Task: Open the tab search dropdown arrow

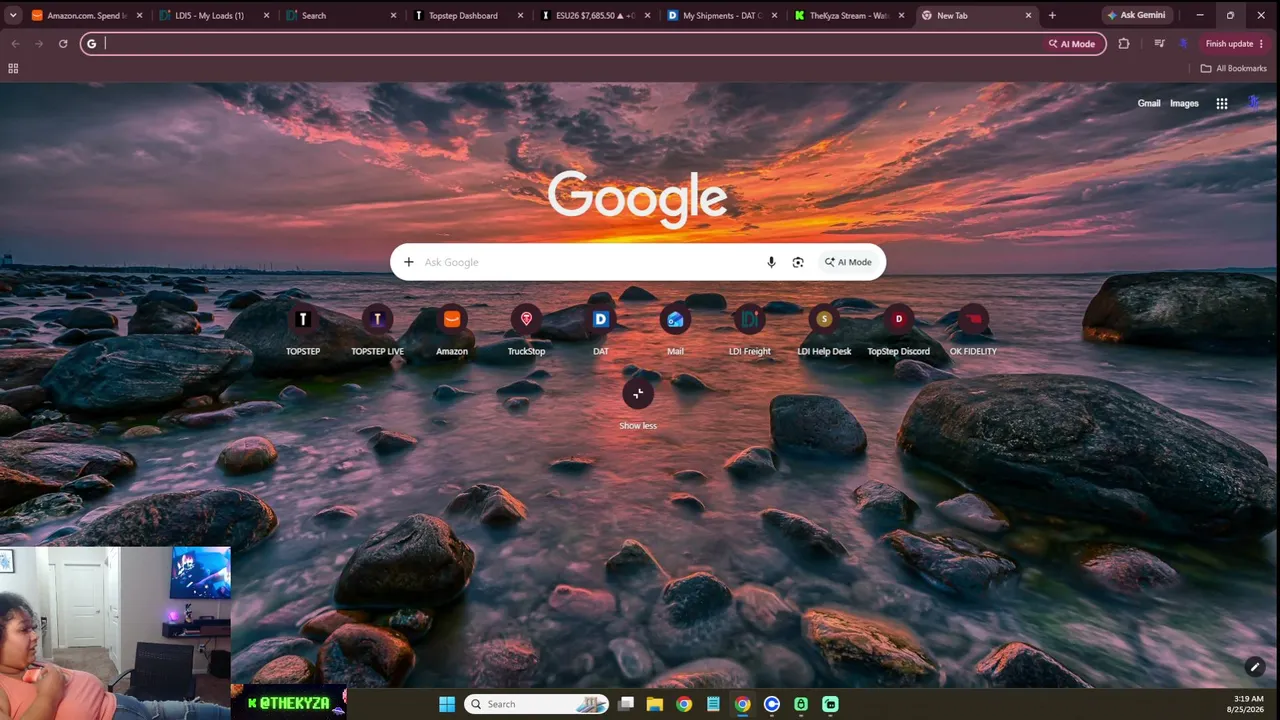Action: point(13,15)
